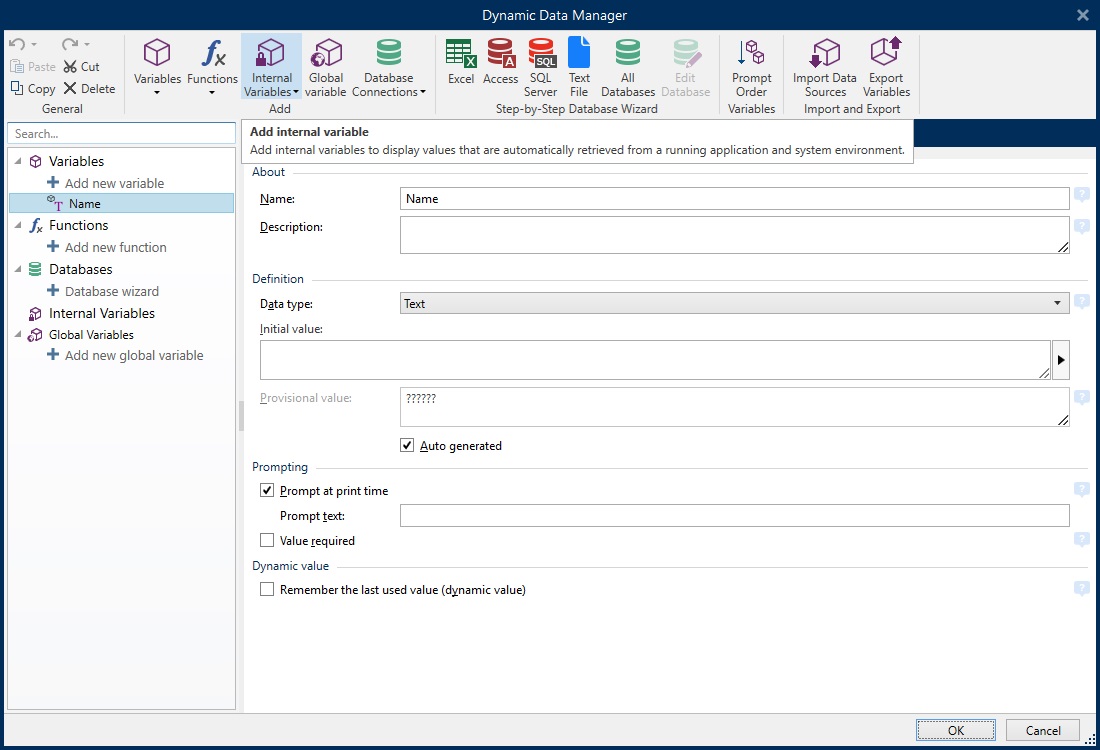
Task: Click into the Prompt text field
Action: coord(734,516)
